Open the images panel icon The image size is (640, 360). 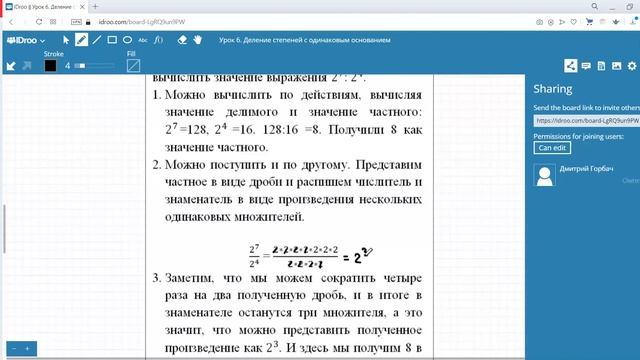coord(616,66)
